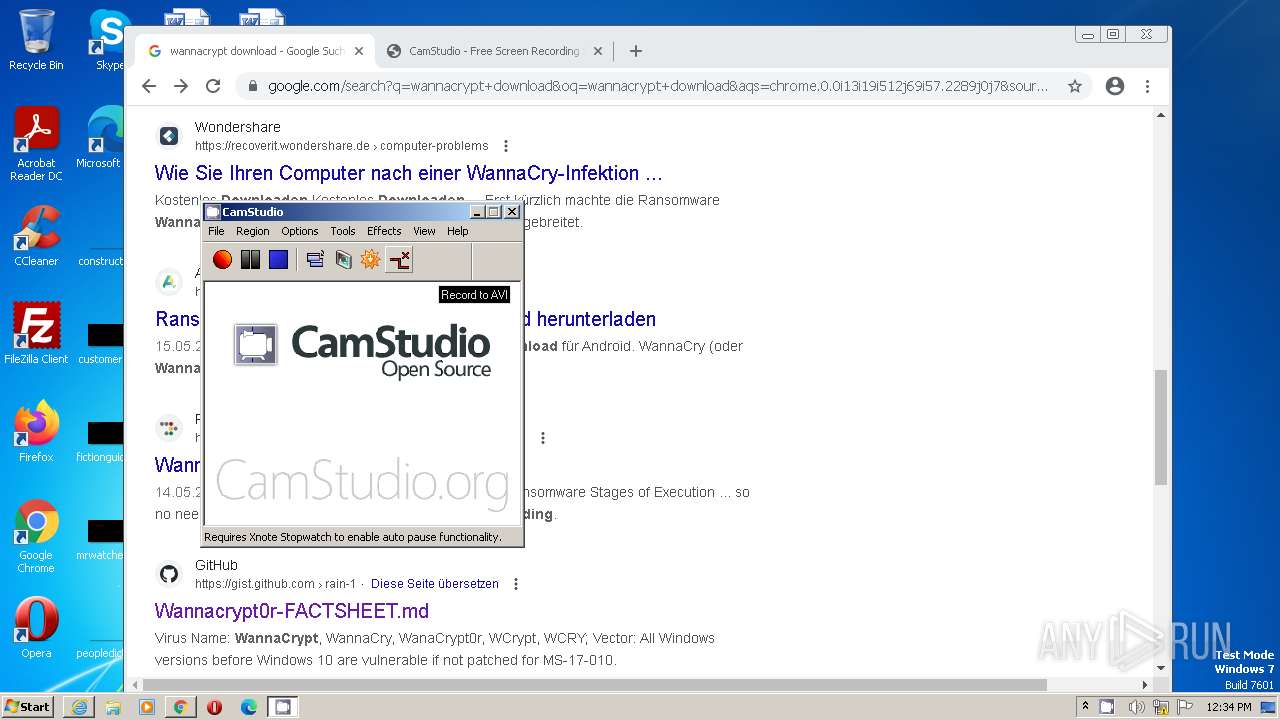Toggle CamStudio compact view icon
Screen dimensions: 1280x720
click(315, 260)
